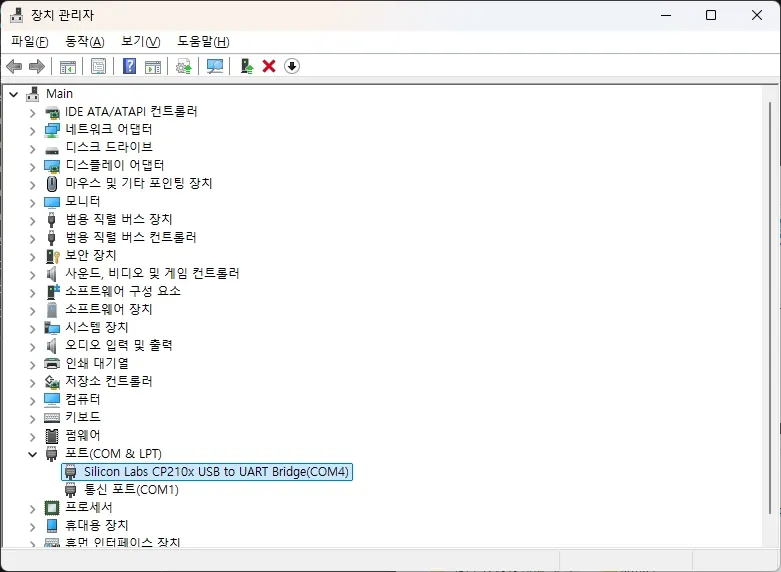Scan for hardware changes using monitor icon
The width and height of the screenshot is (781, 572).
pos(215,66)
